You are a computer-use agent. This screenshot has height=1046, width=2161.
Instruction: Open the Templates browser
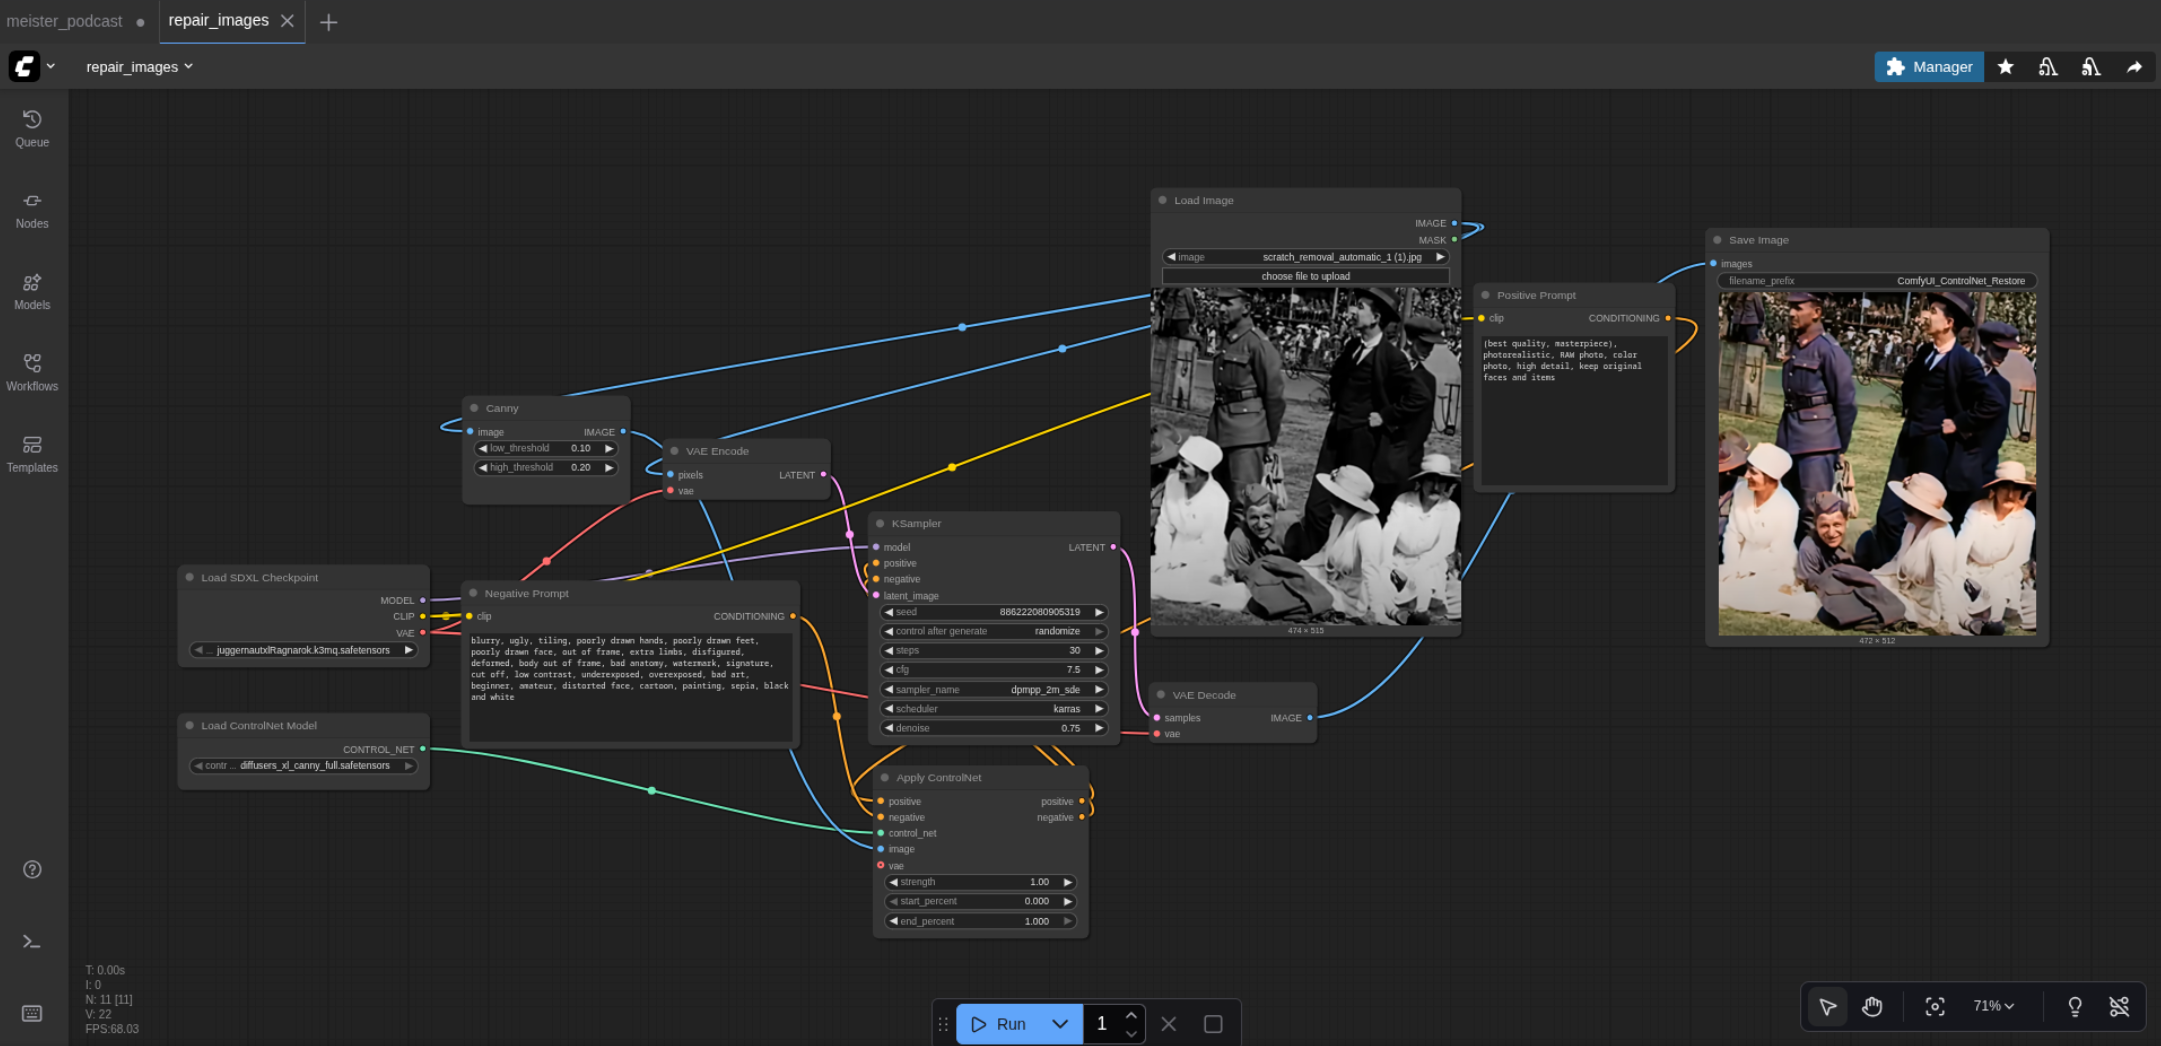click(32, 454)
